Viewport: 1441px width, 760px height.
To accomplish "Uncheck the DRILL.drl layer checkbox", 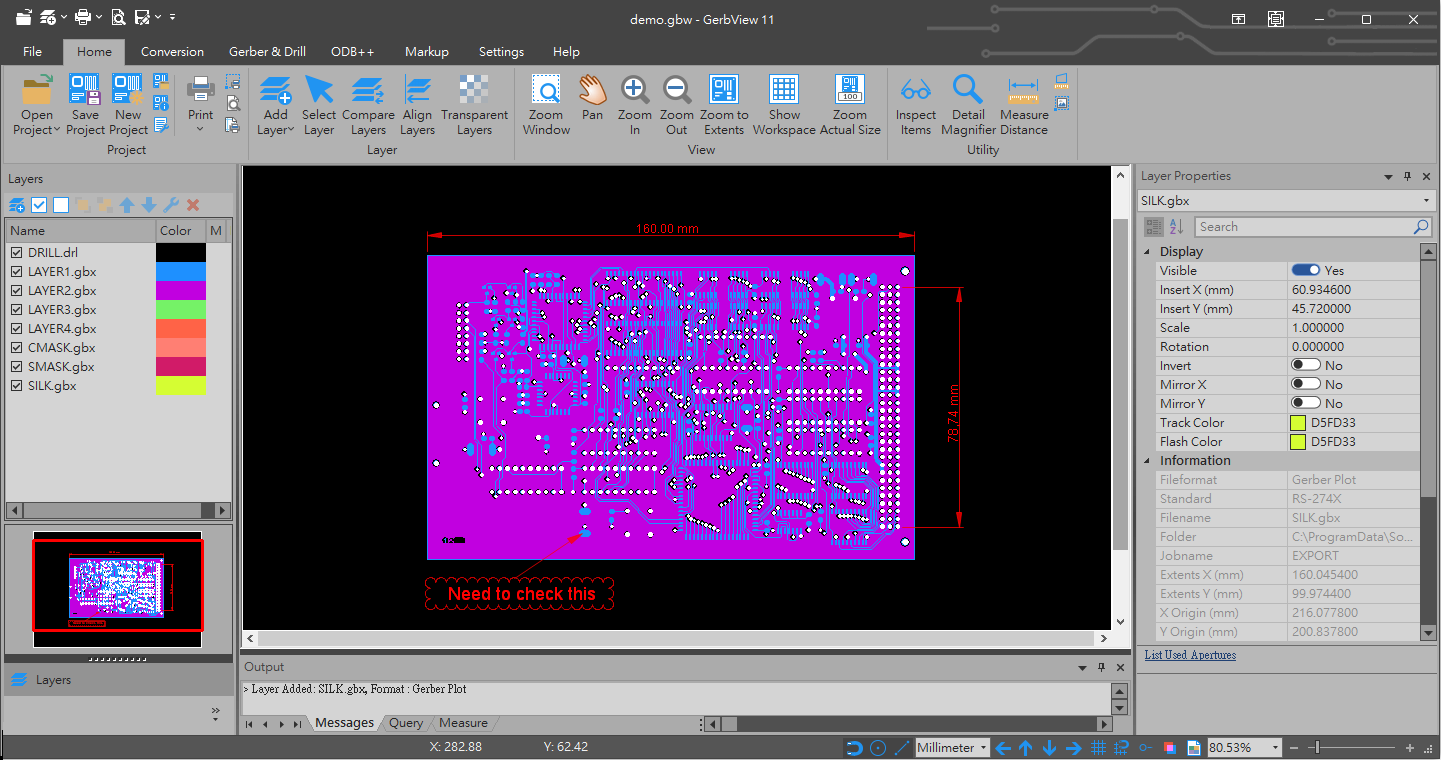I will [16, 253].
